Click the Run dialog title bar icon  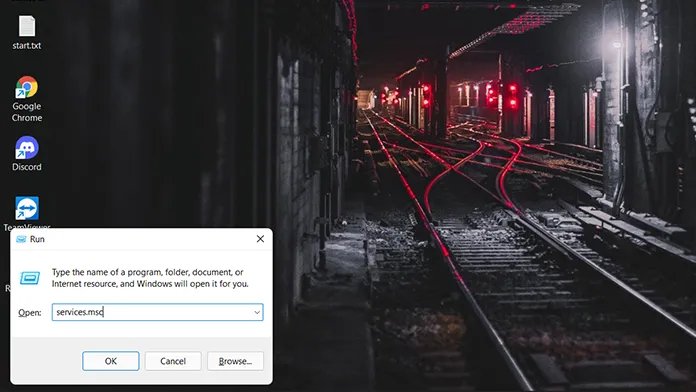(21, 239)
